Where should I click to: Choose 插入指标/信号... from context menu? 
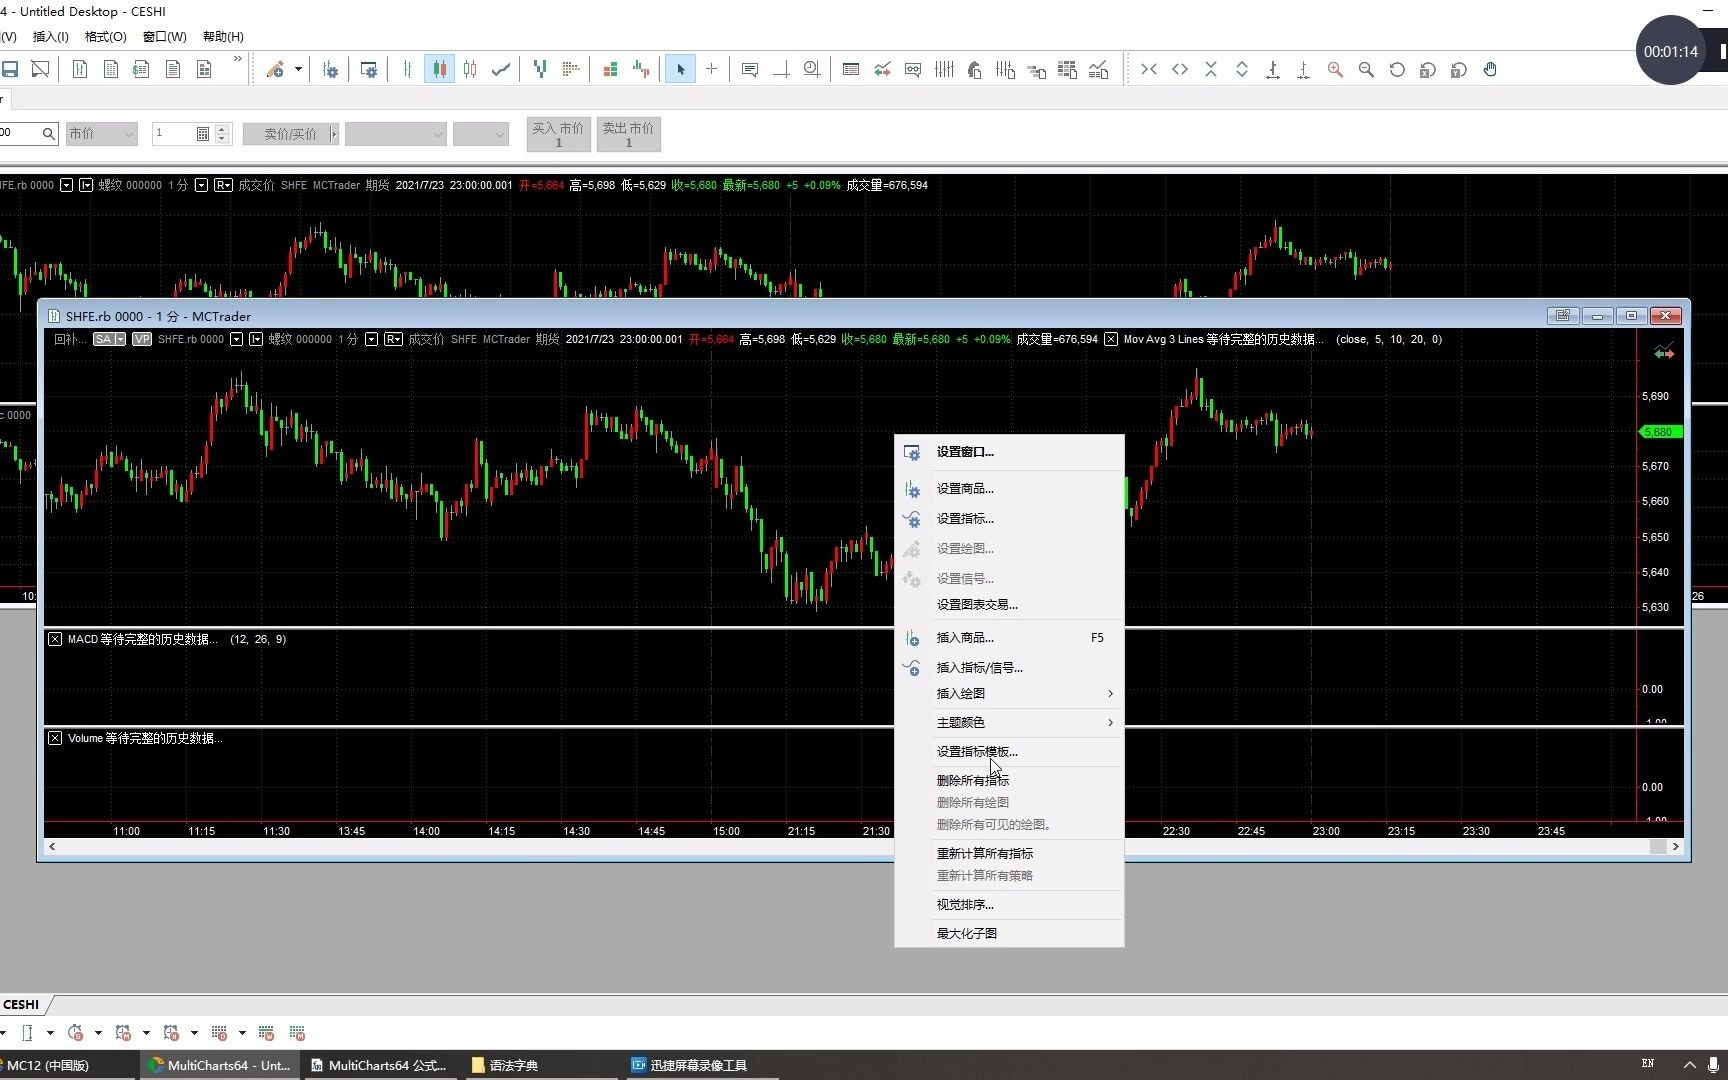(1009, 668)
